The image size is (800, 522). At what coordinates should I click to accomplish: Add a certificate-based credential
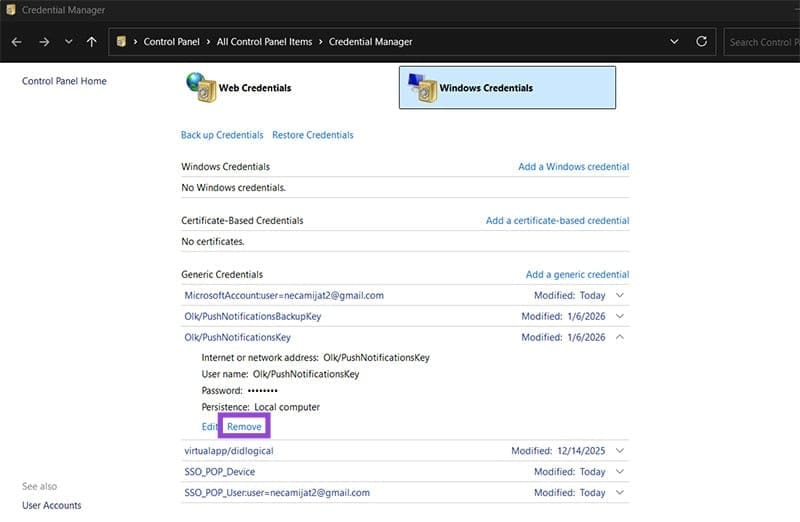557,220
